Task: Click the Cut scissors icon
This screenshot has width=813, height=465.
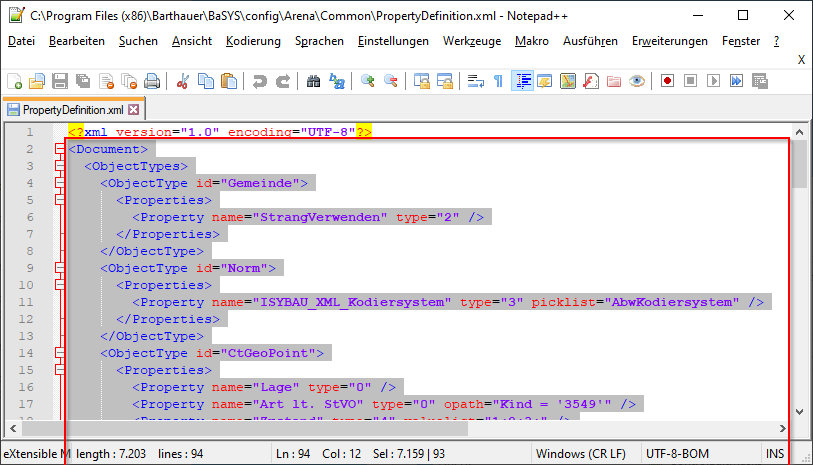Action: coord(183,81)
